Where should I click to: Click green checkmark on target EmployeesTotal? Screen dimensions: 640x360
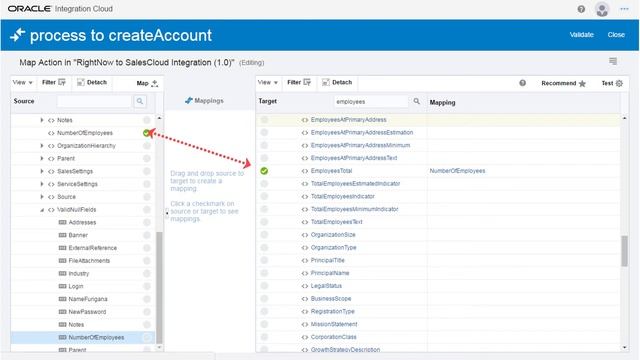pyautogui.click(x=264, y=171)
